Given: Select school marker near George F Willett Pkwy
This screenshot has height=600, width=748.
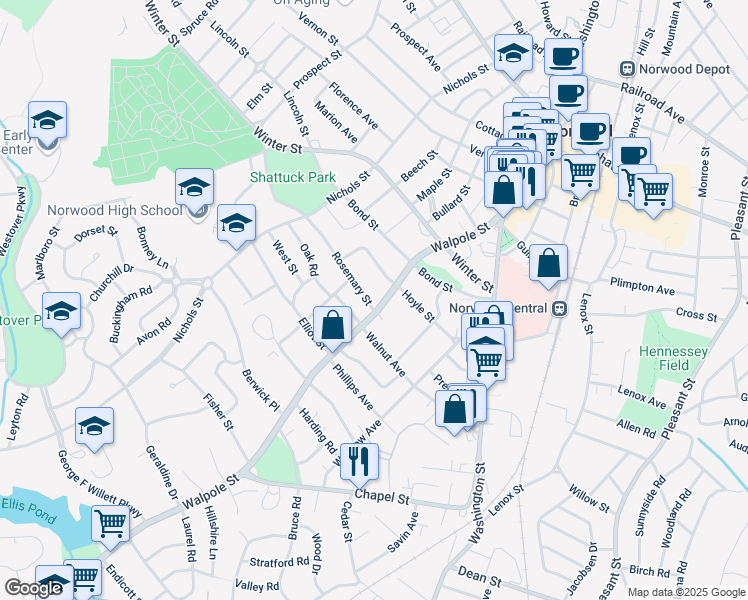Looking at the screenshot, I should pyautogui.click(x=94, y=426).
